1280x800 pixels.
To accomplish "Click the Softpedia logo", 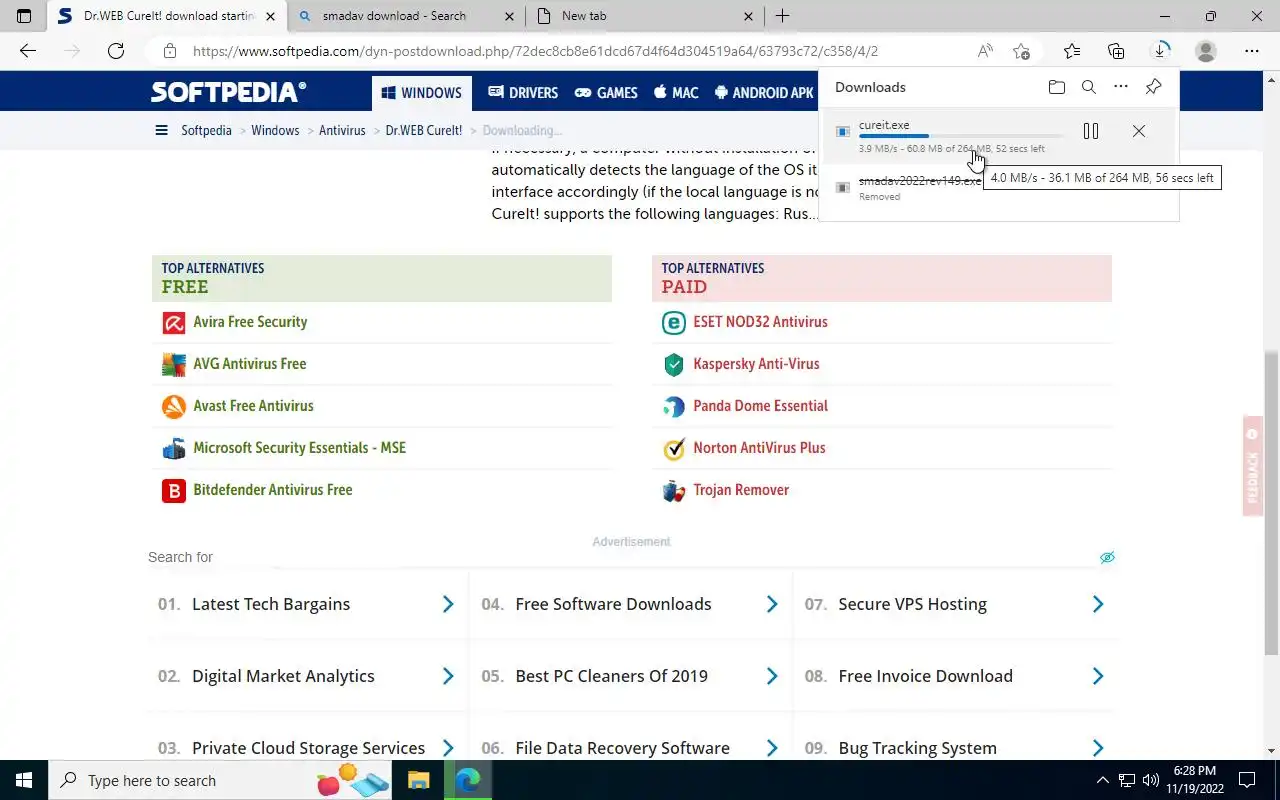I will point(228,92).
